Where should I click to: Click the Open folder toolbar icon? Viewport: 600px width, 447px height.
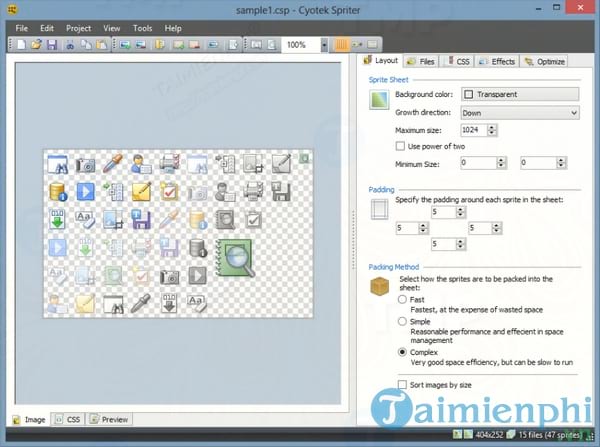[x=36, y=45]
